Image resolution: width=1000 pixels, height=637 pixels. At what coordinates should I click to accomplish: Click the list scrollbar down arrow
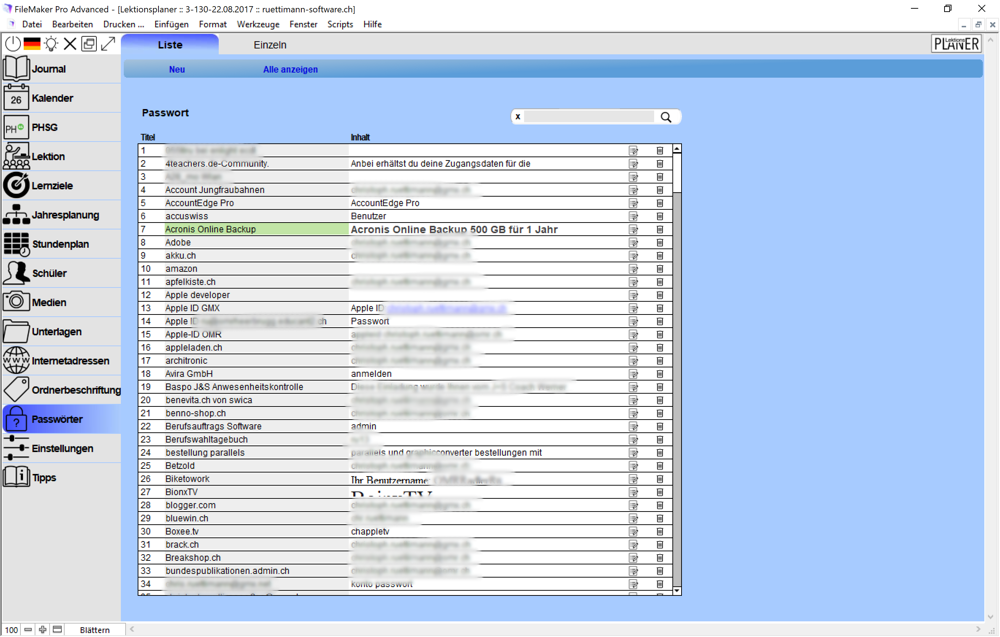[677, 590]
